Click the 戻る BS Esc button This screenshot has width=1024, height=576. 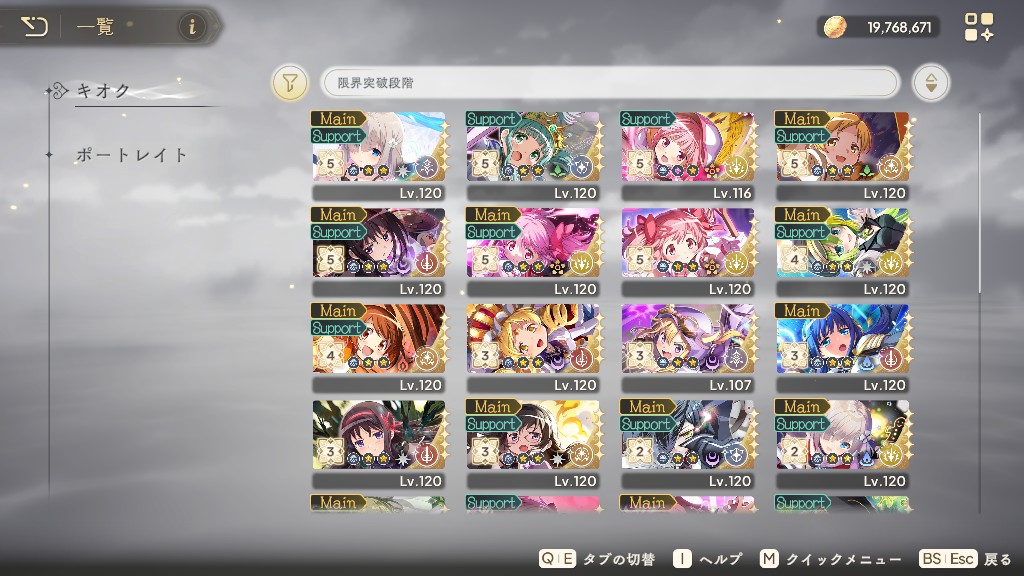click(965, 559)
